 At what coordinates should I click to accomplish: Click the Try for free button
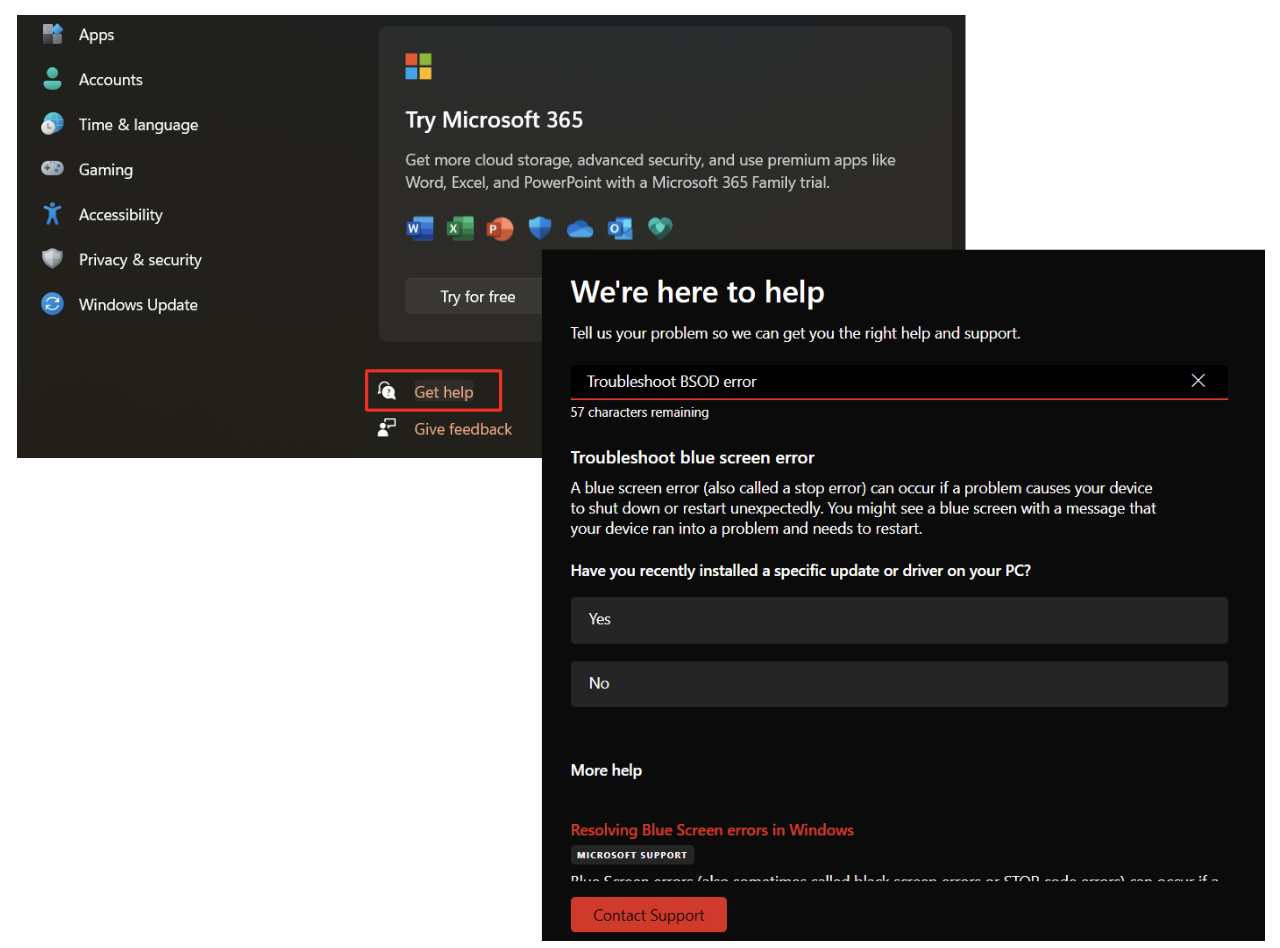[x=478, y=297]
